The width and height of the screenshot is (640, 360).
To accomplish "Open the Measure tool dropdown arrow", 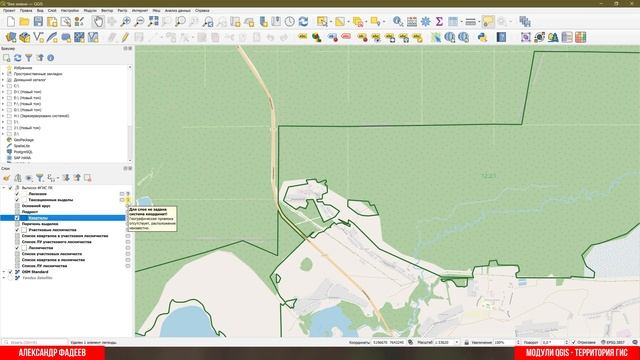I will pos(479,22).
